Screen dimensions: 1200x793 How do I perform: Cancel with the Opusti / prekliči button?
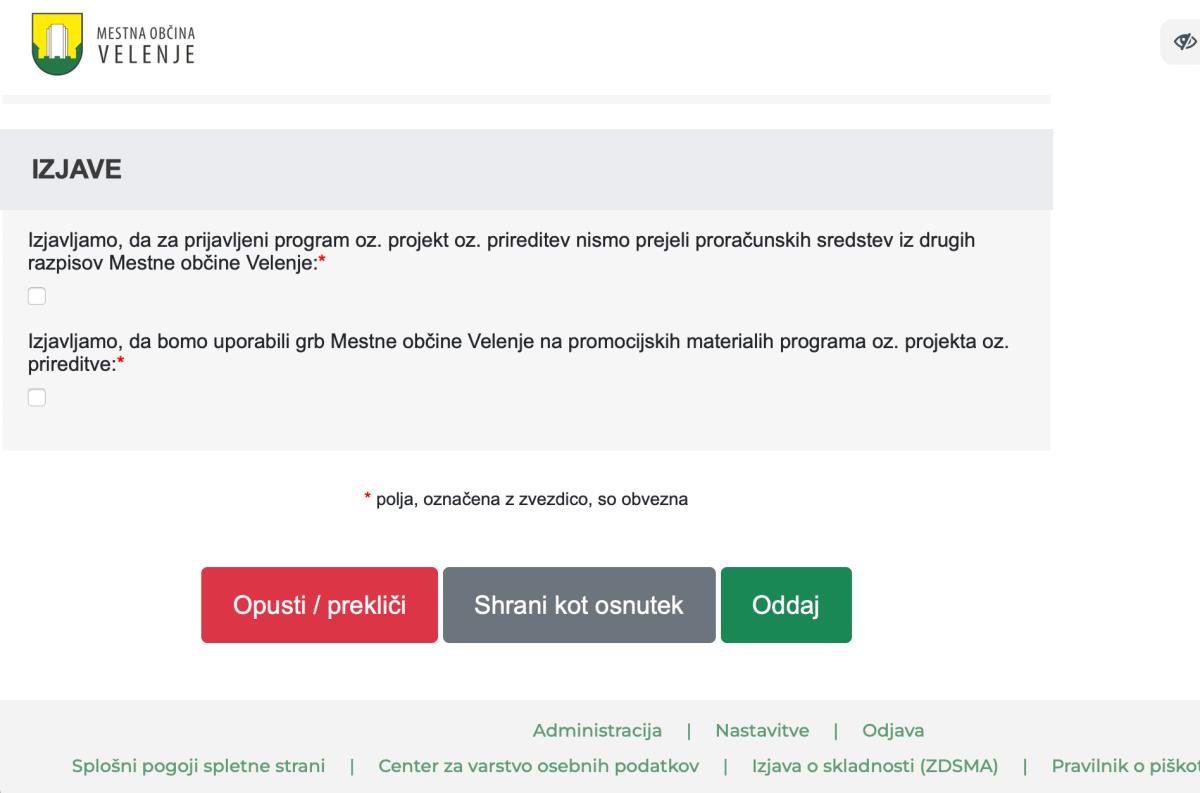click(x=319, y=605)
